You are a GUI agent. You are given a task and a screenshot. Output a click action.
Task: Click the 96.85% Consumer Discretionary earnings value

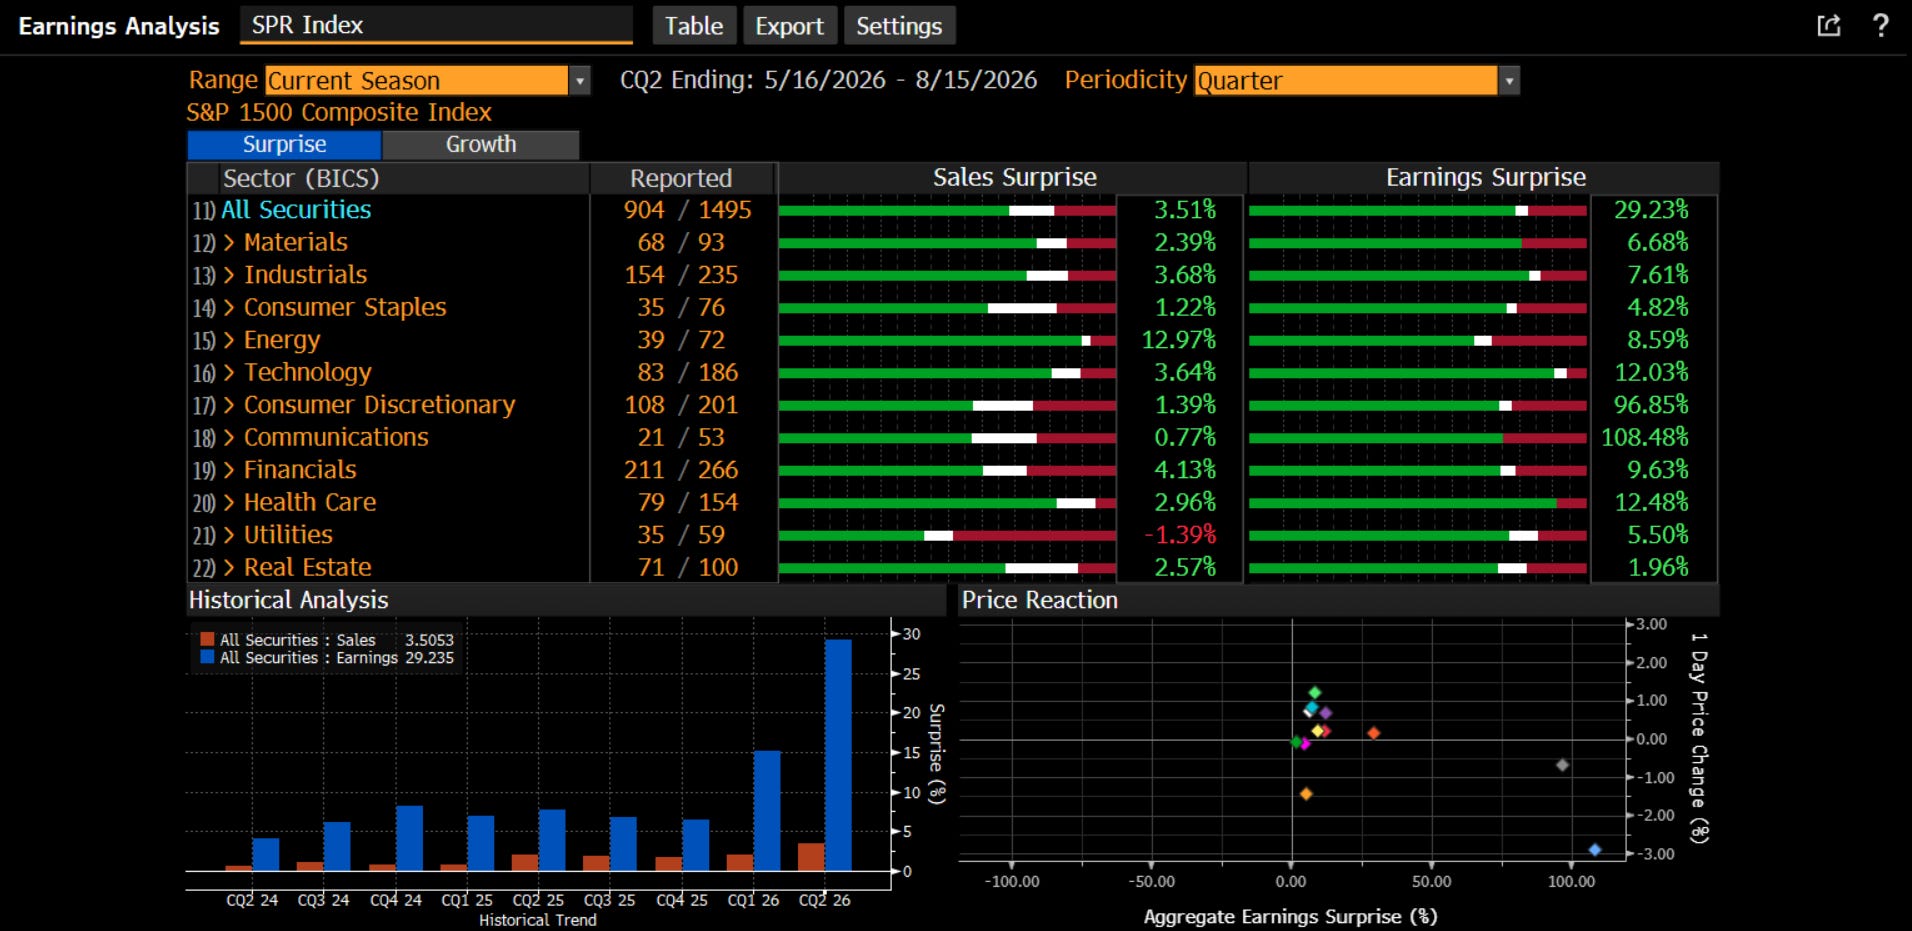click(1650, 405)
